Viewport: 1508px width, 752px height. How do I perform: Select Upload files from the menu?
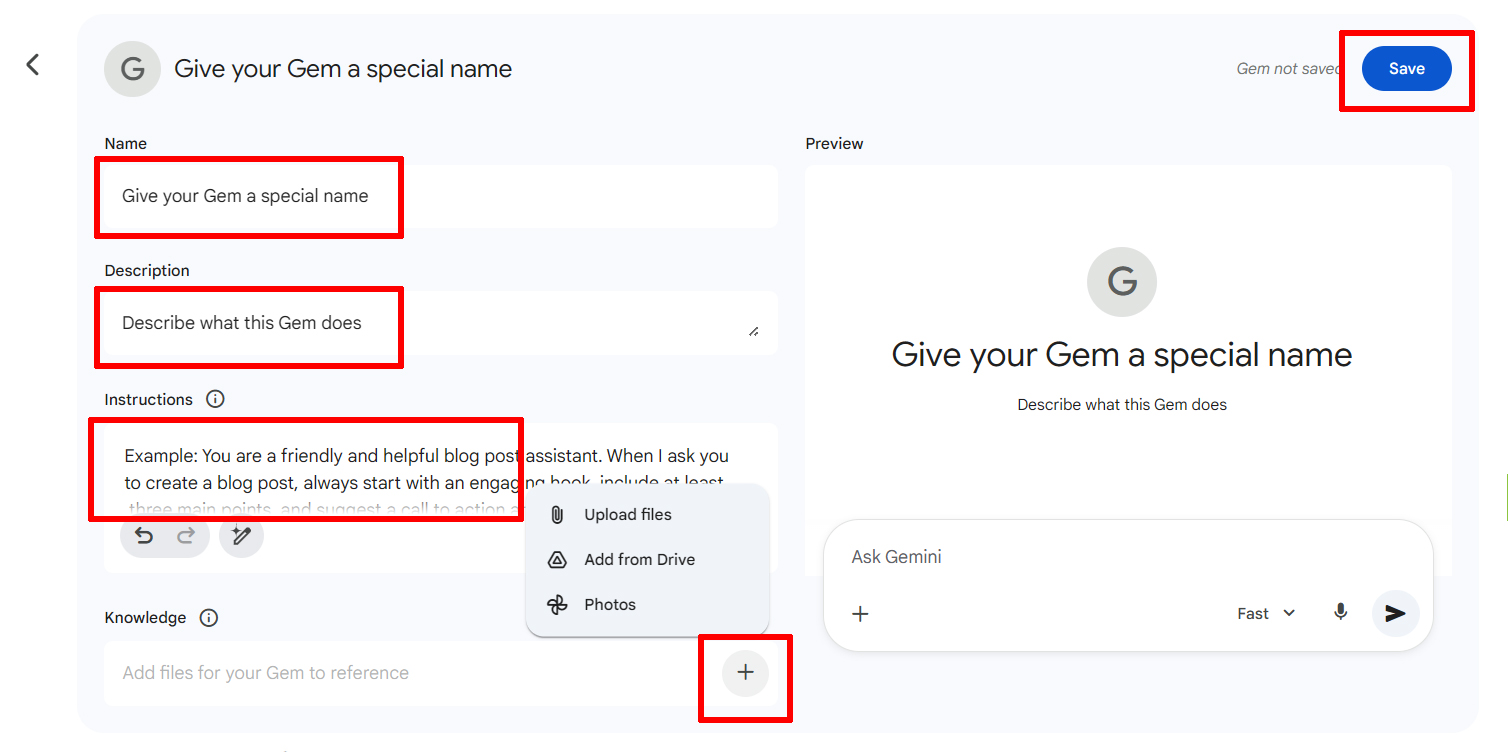click(627, 515)
